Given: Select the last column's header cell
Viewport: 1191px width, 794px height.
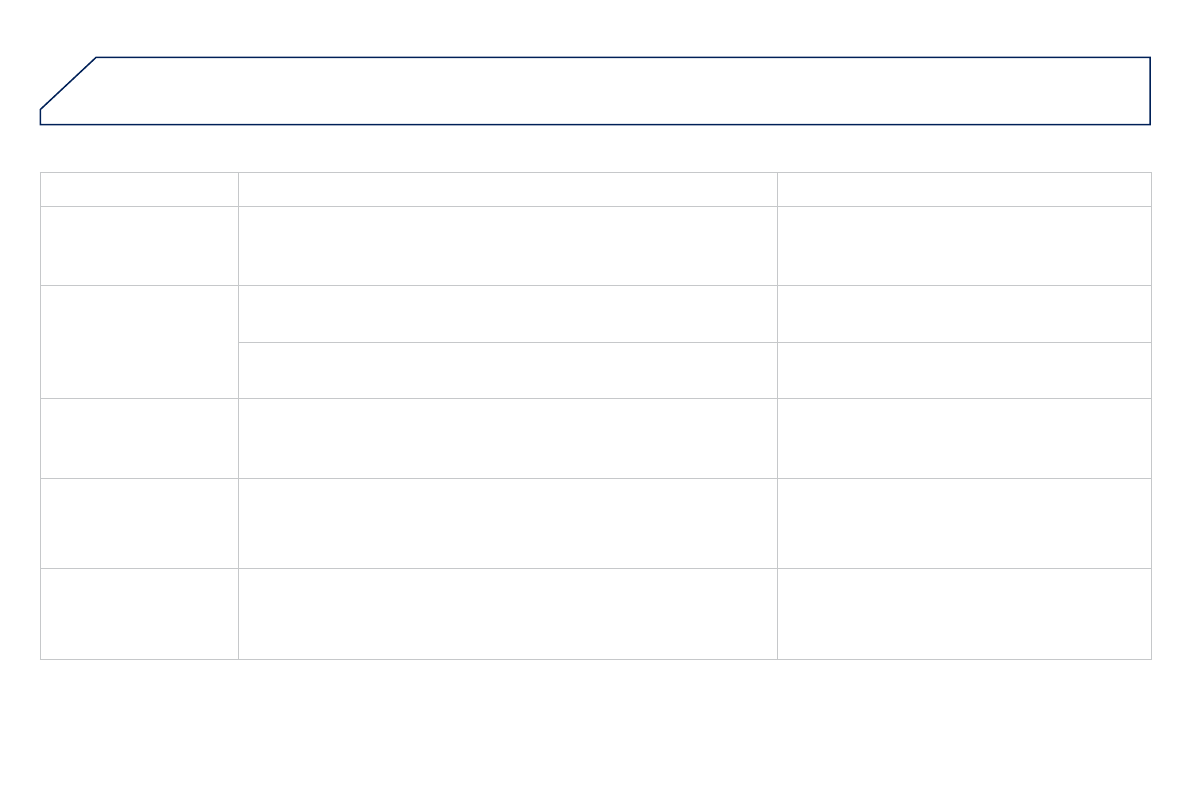Looking at the screenshot, I should tap(964, 189).
